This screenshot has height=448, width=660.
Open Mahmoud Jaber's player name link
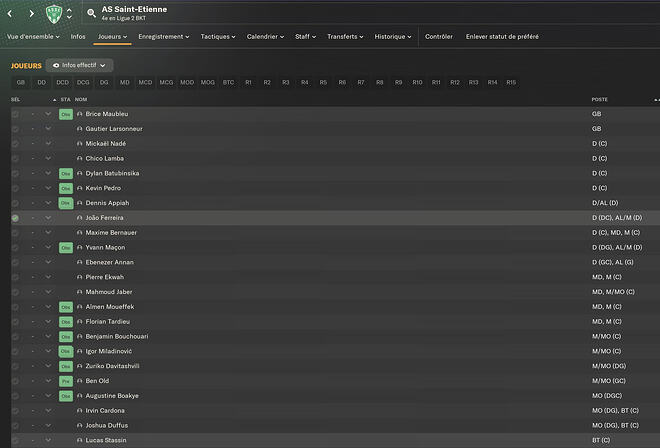109,292
